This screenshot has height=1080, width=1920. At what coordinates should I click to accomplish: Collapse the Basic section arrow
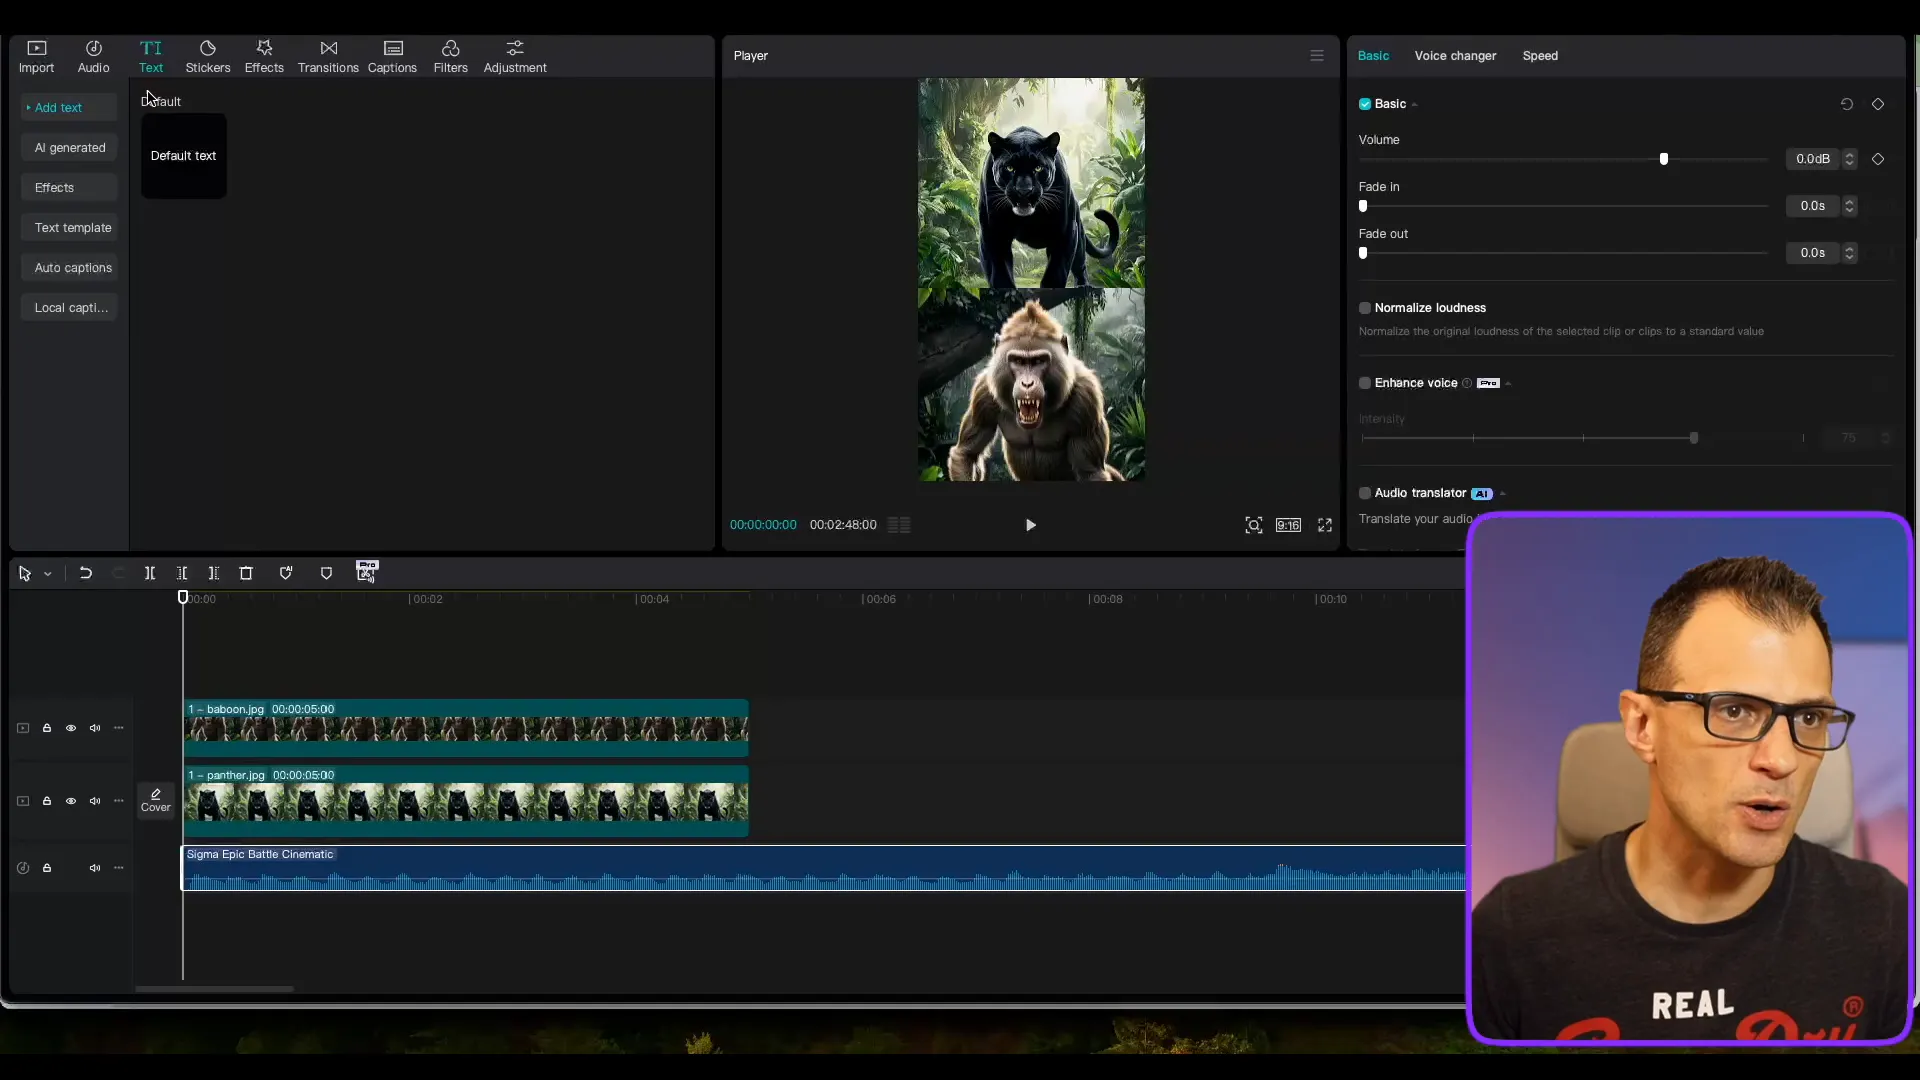1414,105
